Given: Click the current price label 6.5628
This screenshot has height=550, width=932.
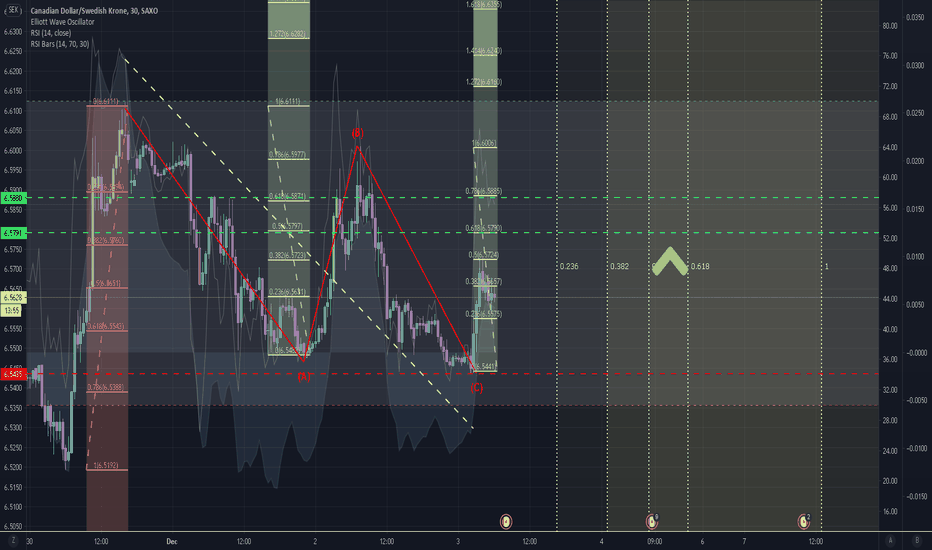Looking at the screenshot, I should (13, 297).
